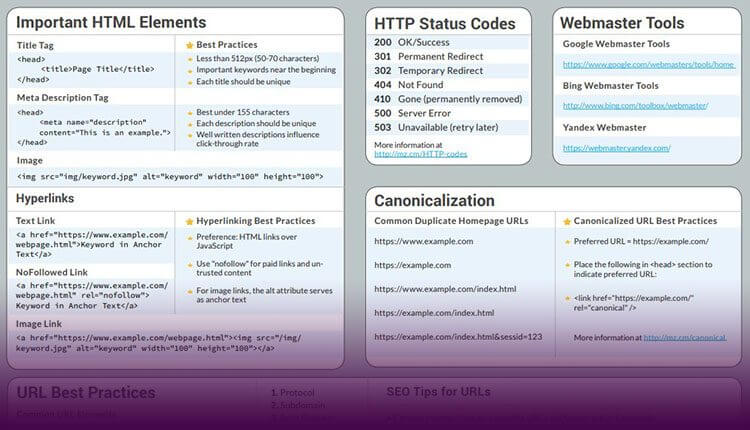Click https://example.com/index.html URL
The width and height of the screenshot is (750, 430).
tap(434, 313)
